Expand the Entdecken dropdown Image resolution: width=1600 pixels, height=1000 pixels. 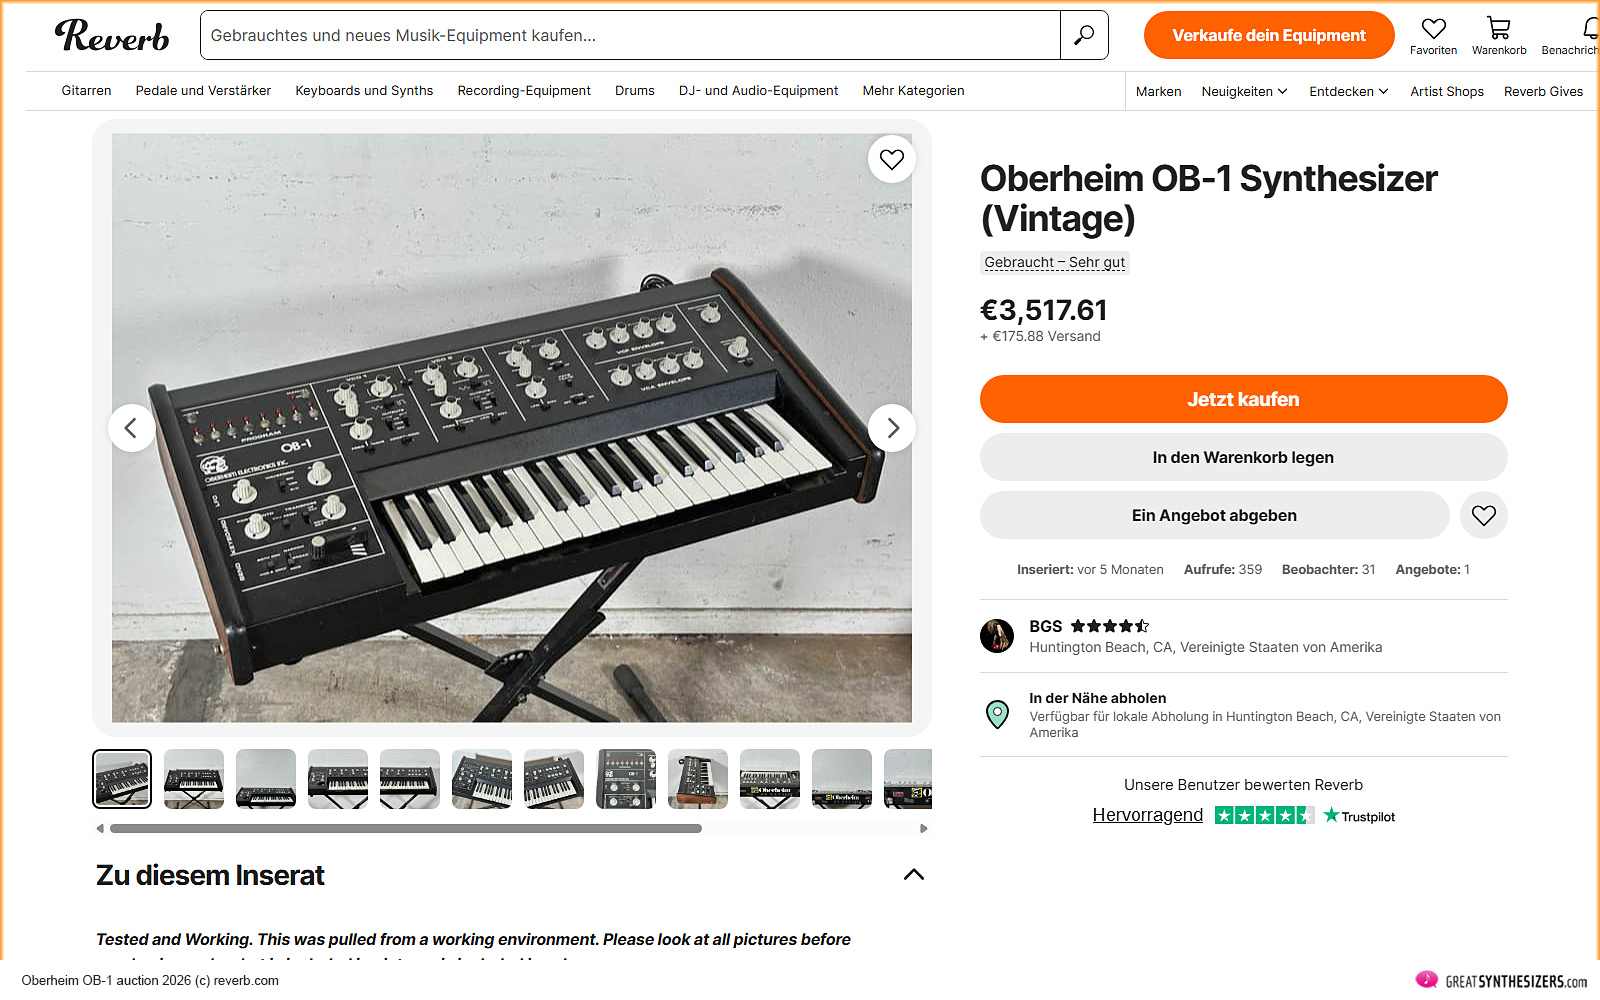(1348, 91)
